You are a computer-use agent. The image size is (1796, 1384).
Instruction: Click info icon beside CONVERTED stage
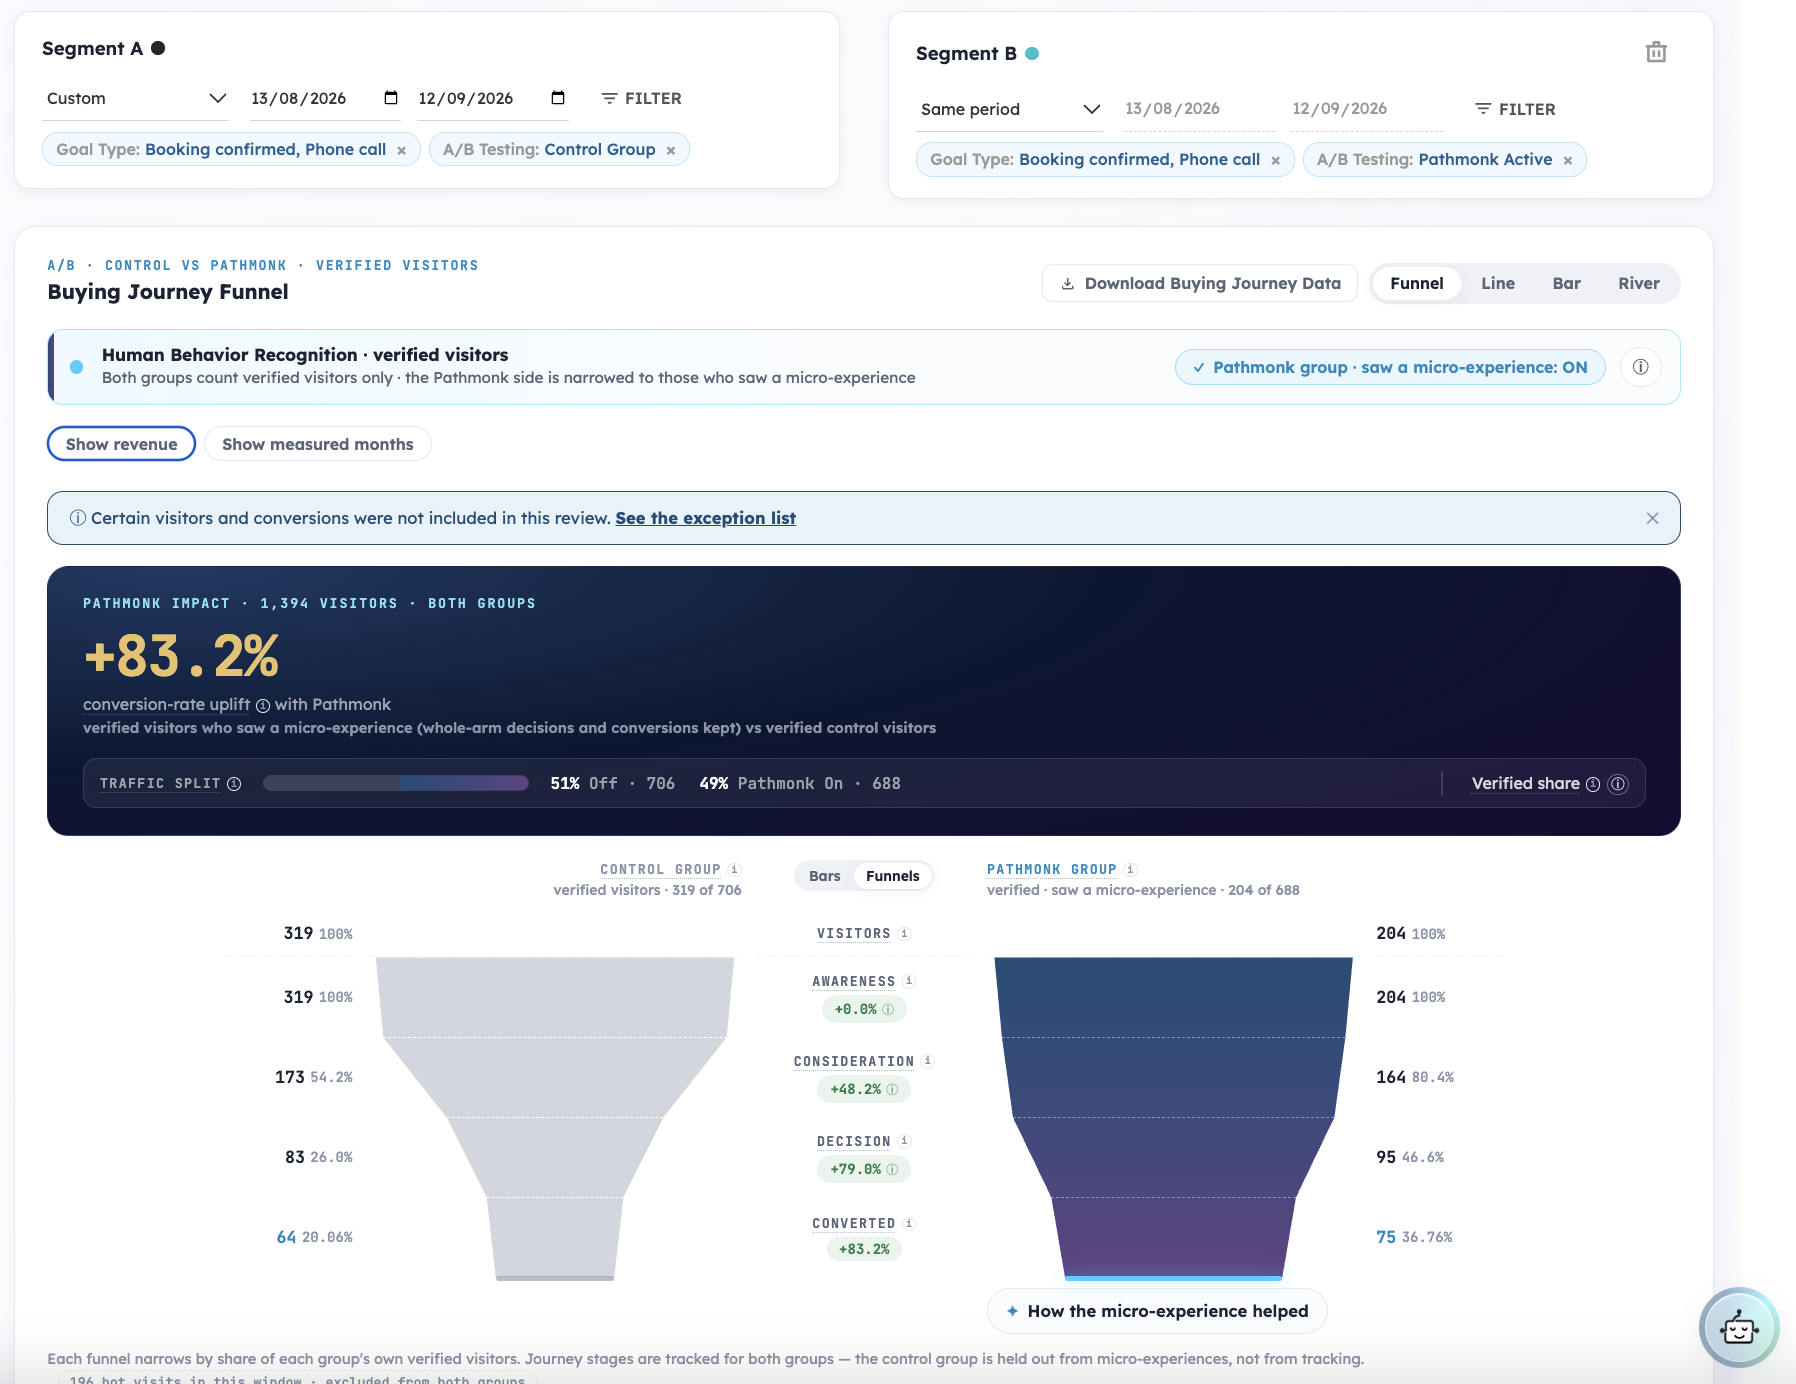pos(909,1223)
